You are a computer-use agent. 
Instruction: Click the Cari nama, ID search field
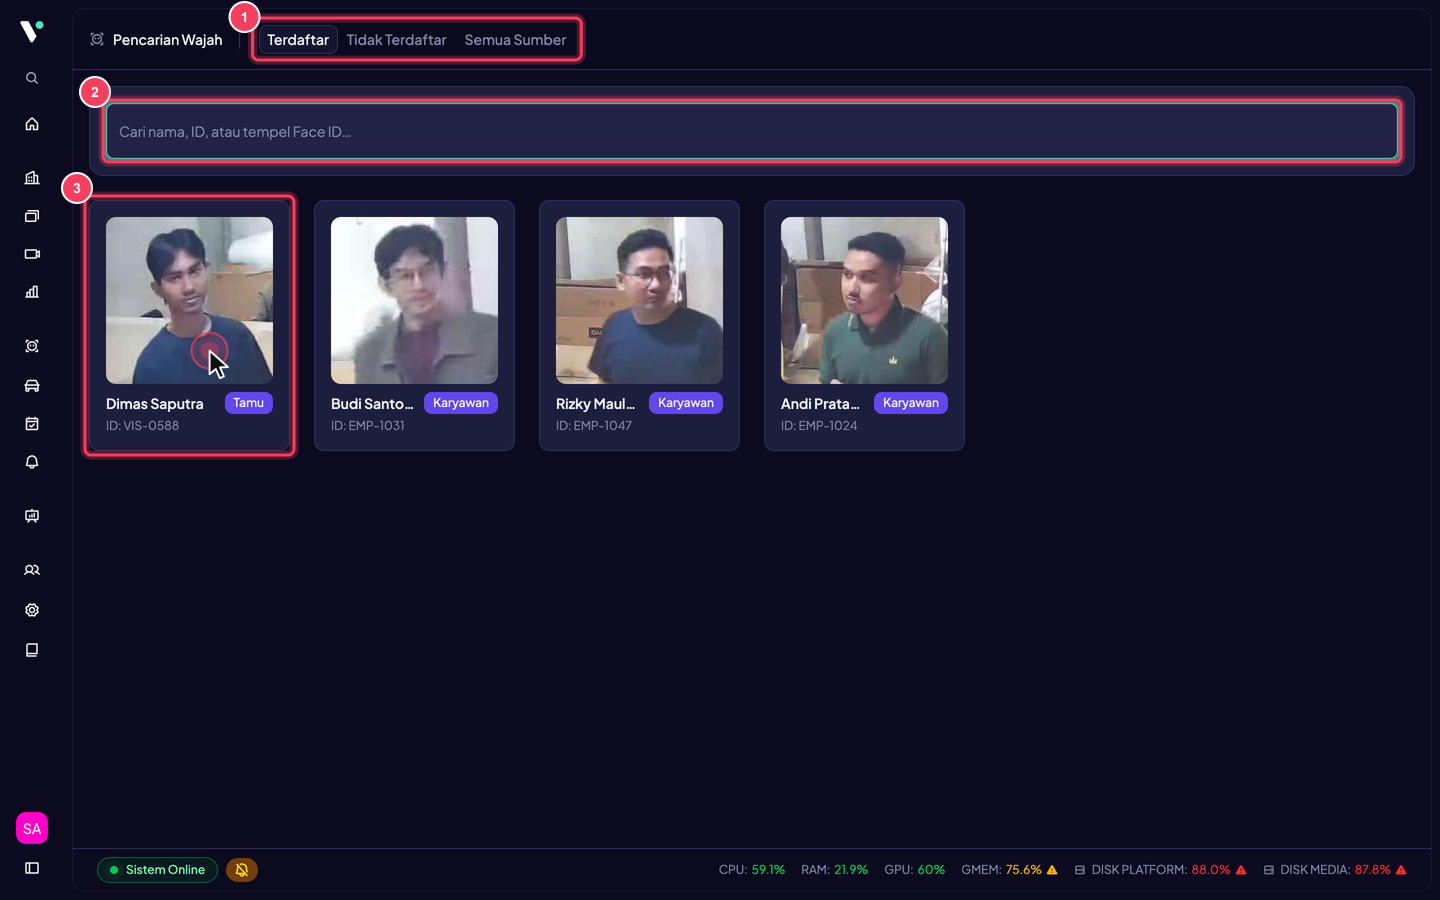(x=752, y=131)
